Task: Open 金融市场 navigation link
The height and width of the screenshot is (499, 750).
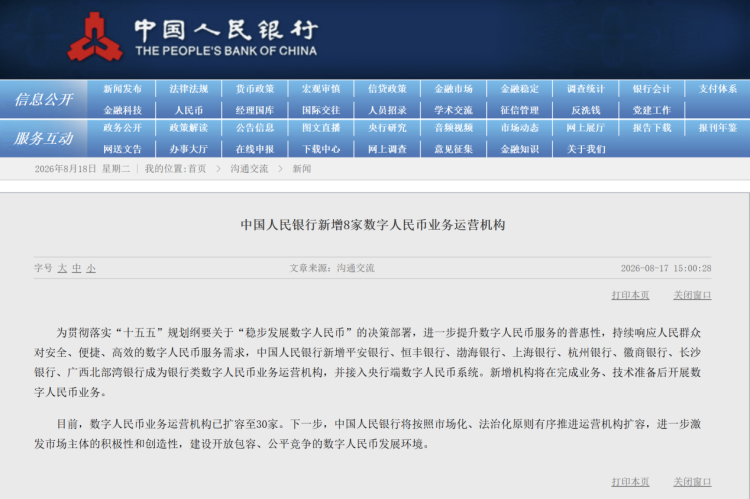Action: point(453,89)
